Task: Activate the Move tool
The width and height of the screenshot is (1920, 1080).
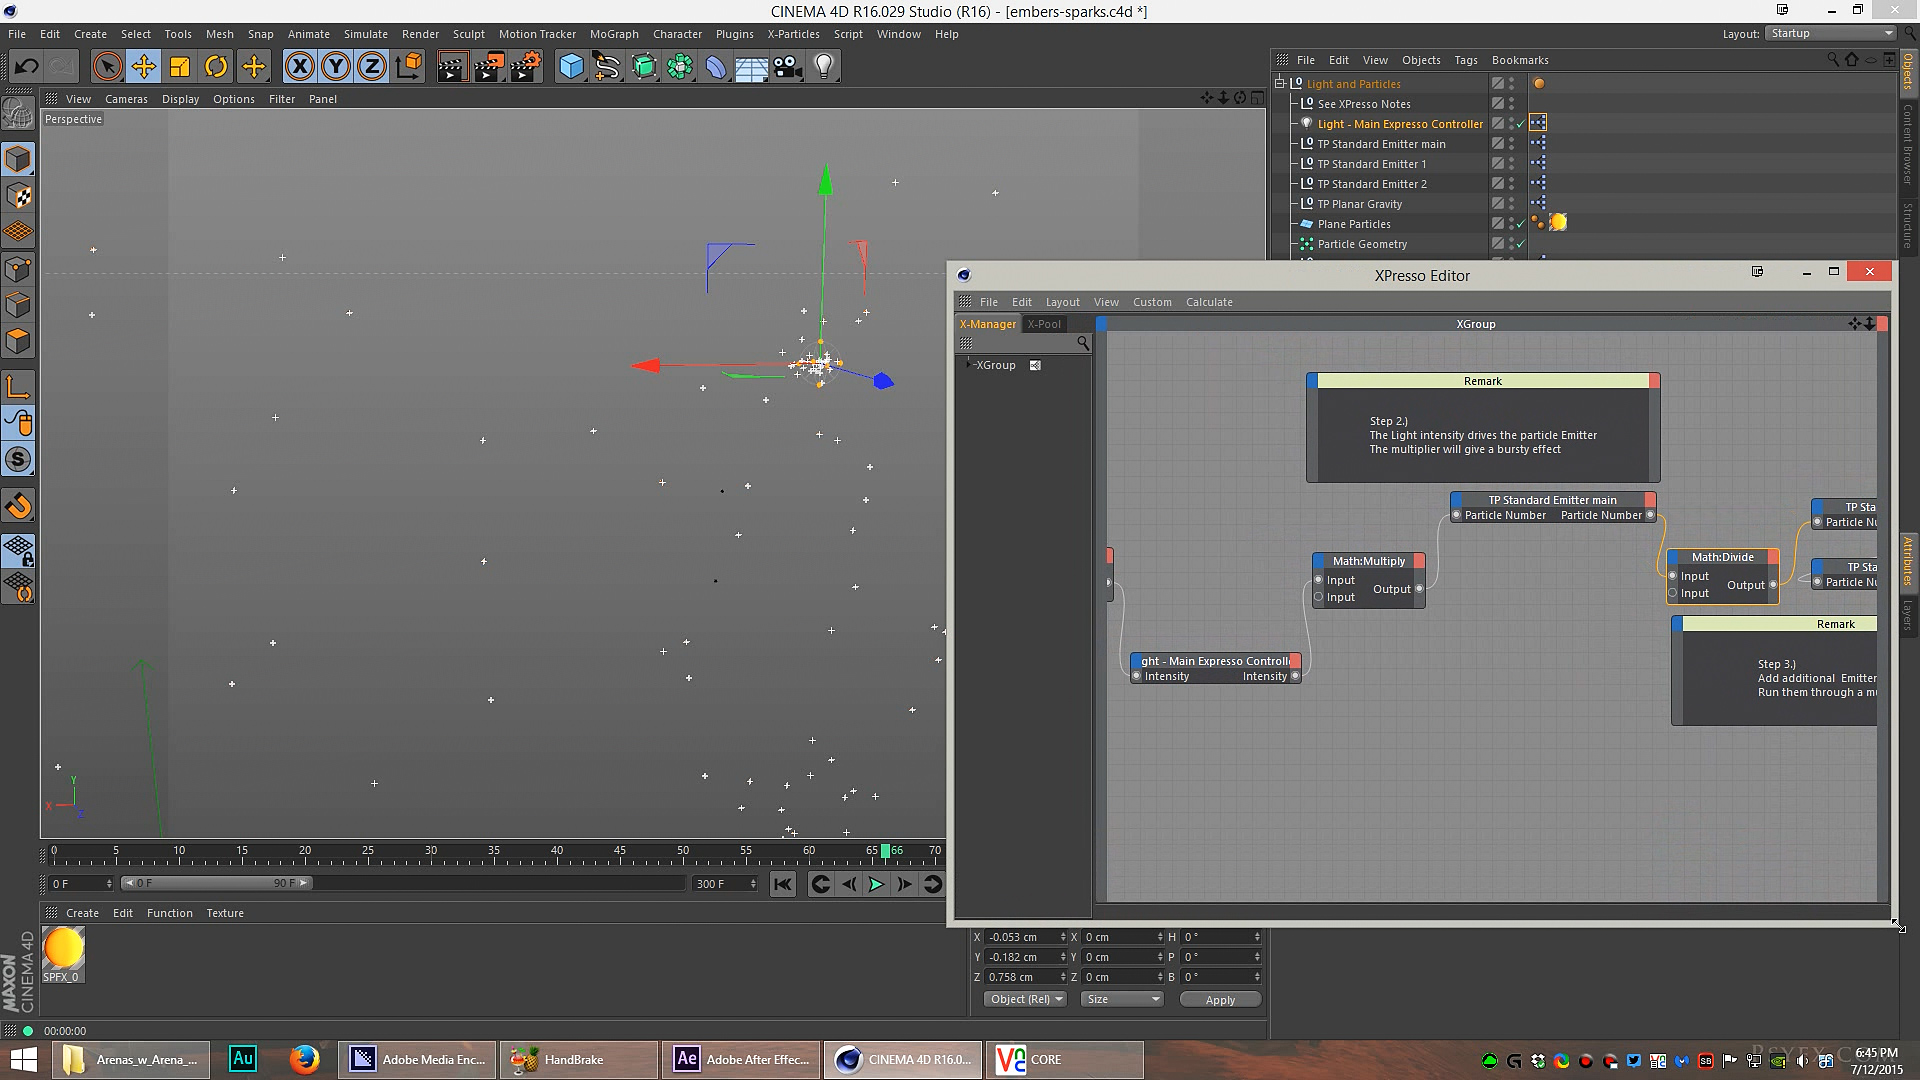Action: pyautogui.click(x=143, y=67)
